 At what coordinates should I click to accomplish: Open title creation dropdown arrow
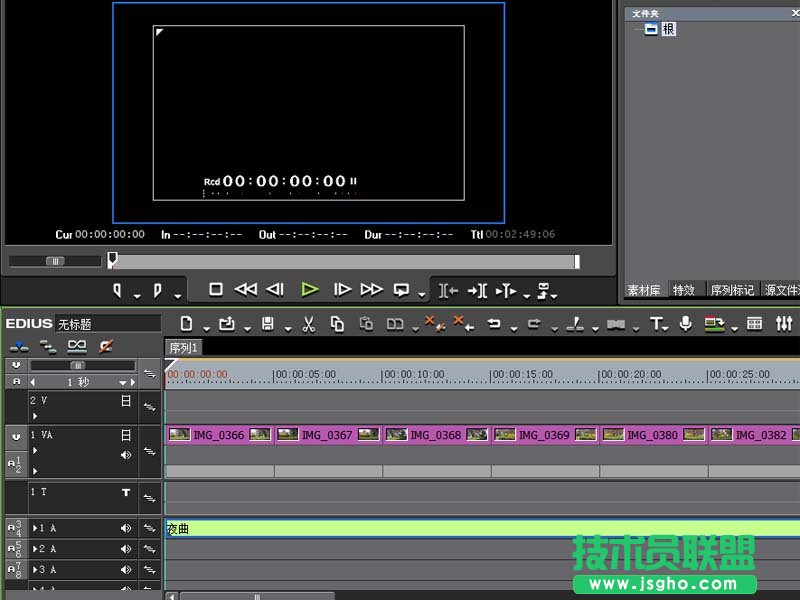665,329
